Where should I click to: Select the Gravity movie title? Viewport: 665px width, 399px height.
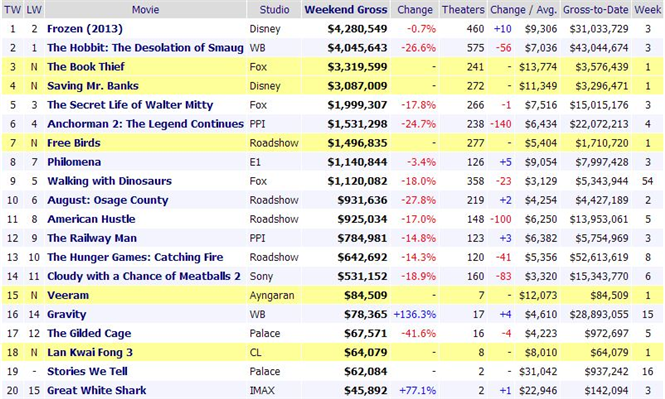pos(67,314)
